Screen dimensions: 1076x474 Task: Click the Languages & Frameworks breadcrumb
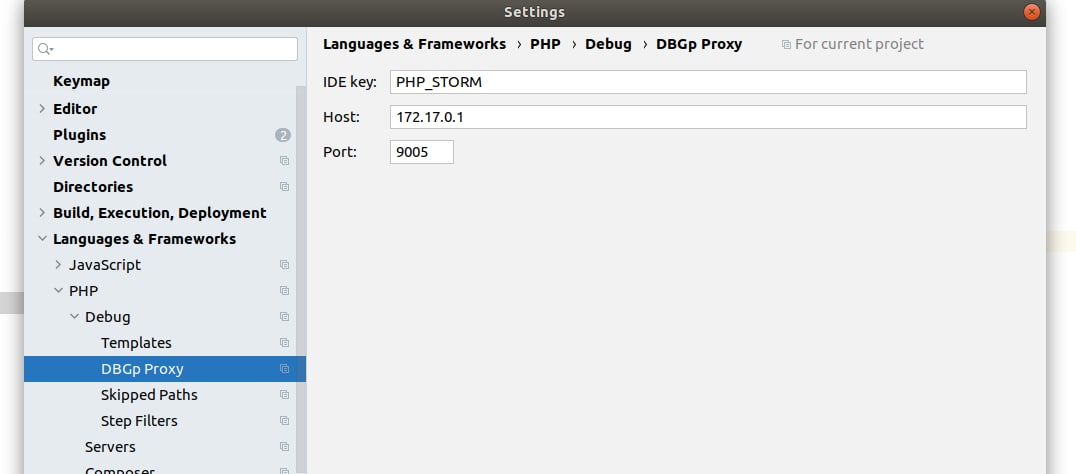pos(414,44)
